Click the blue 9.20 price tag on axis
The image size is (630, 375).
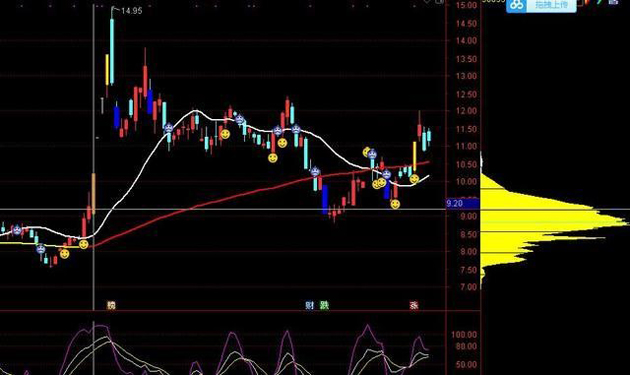462,204
